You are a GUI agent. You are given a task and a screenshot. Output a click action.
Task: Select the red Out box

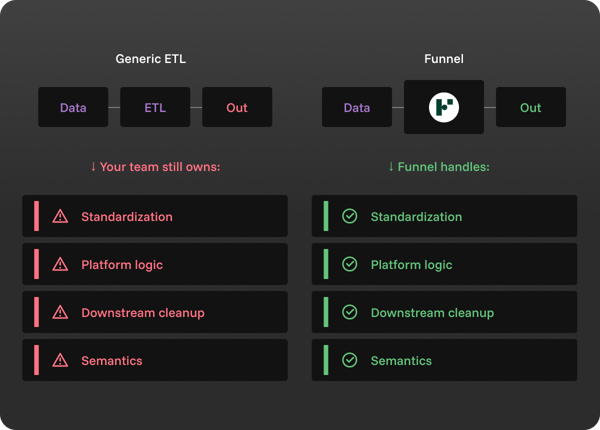(237, 107)
